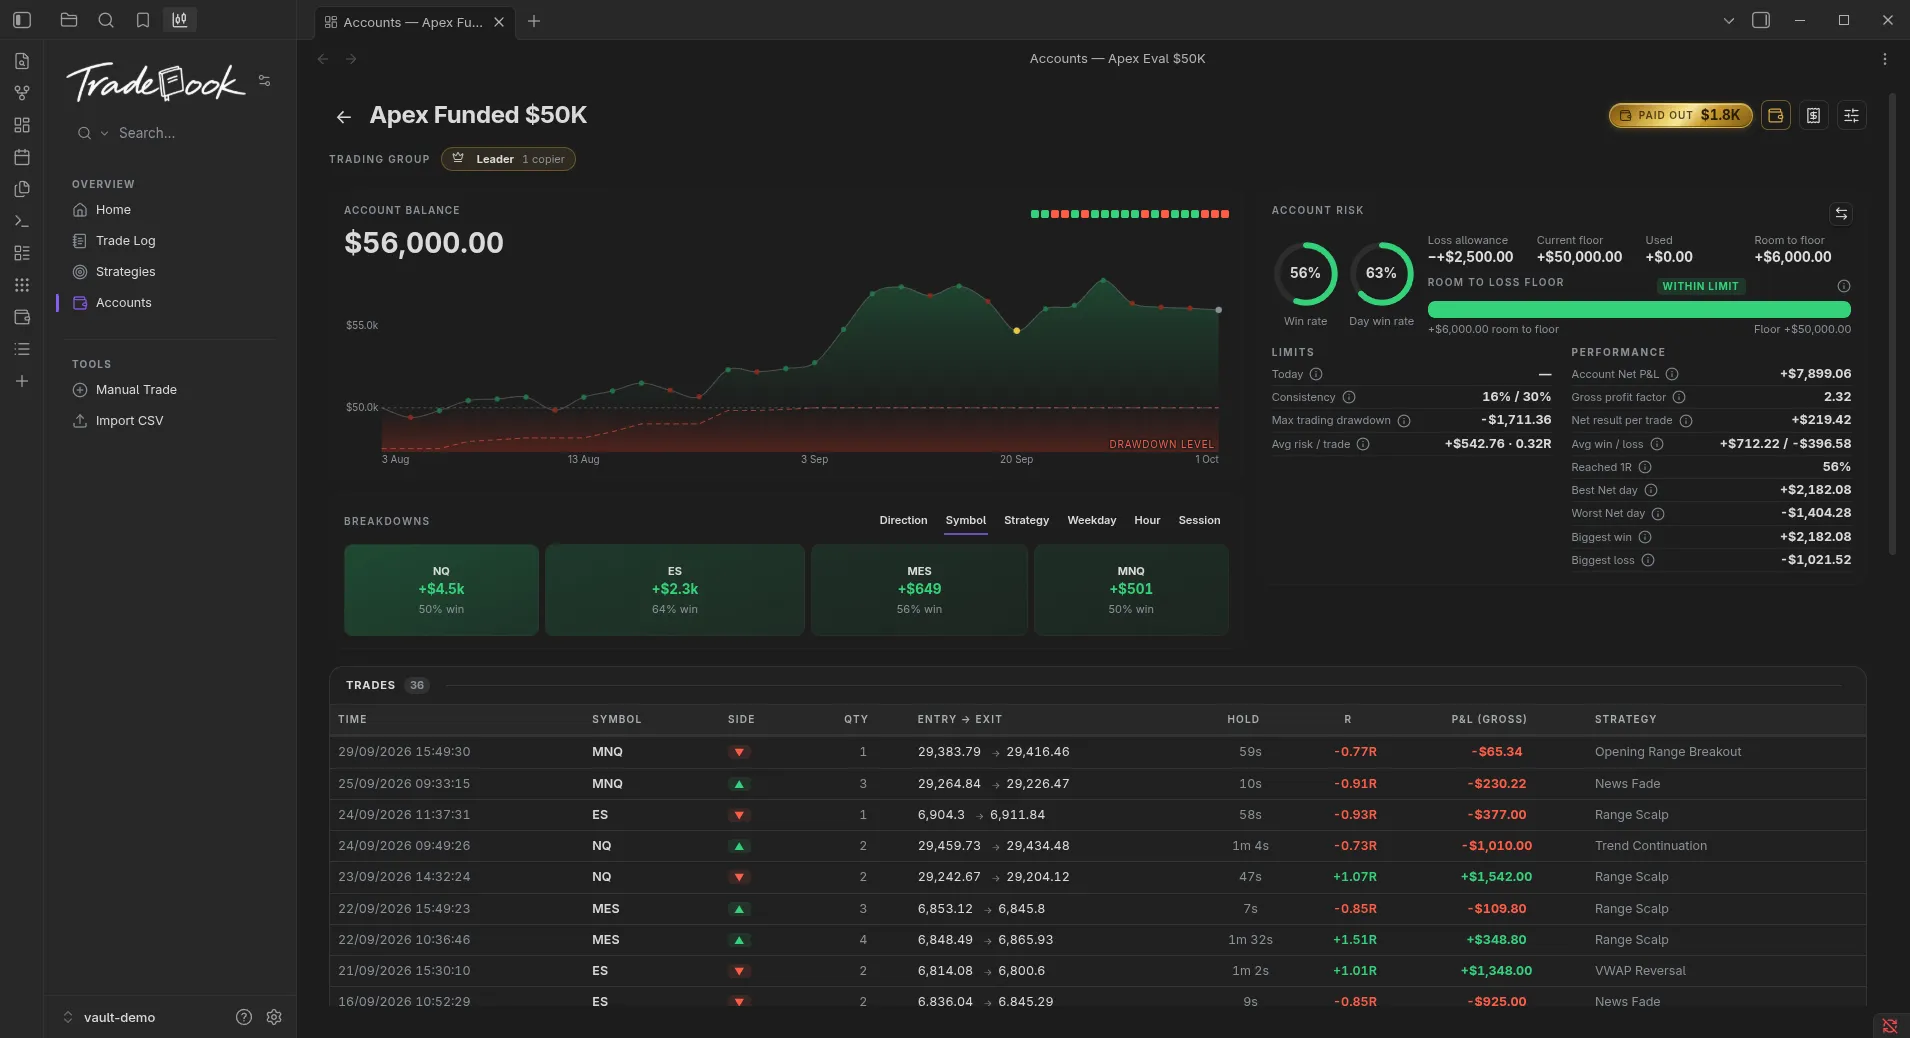
Task: Switch breakdown to the Weekday tab
Action: click(x=1091, y=521)
